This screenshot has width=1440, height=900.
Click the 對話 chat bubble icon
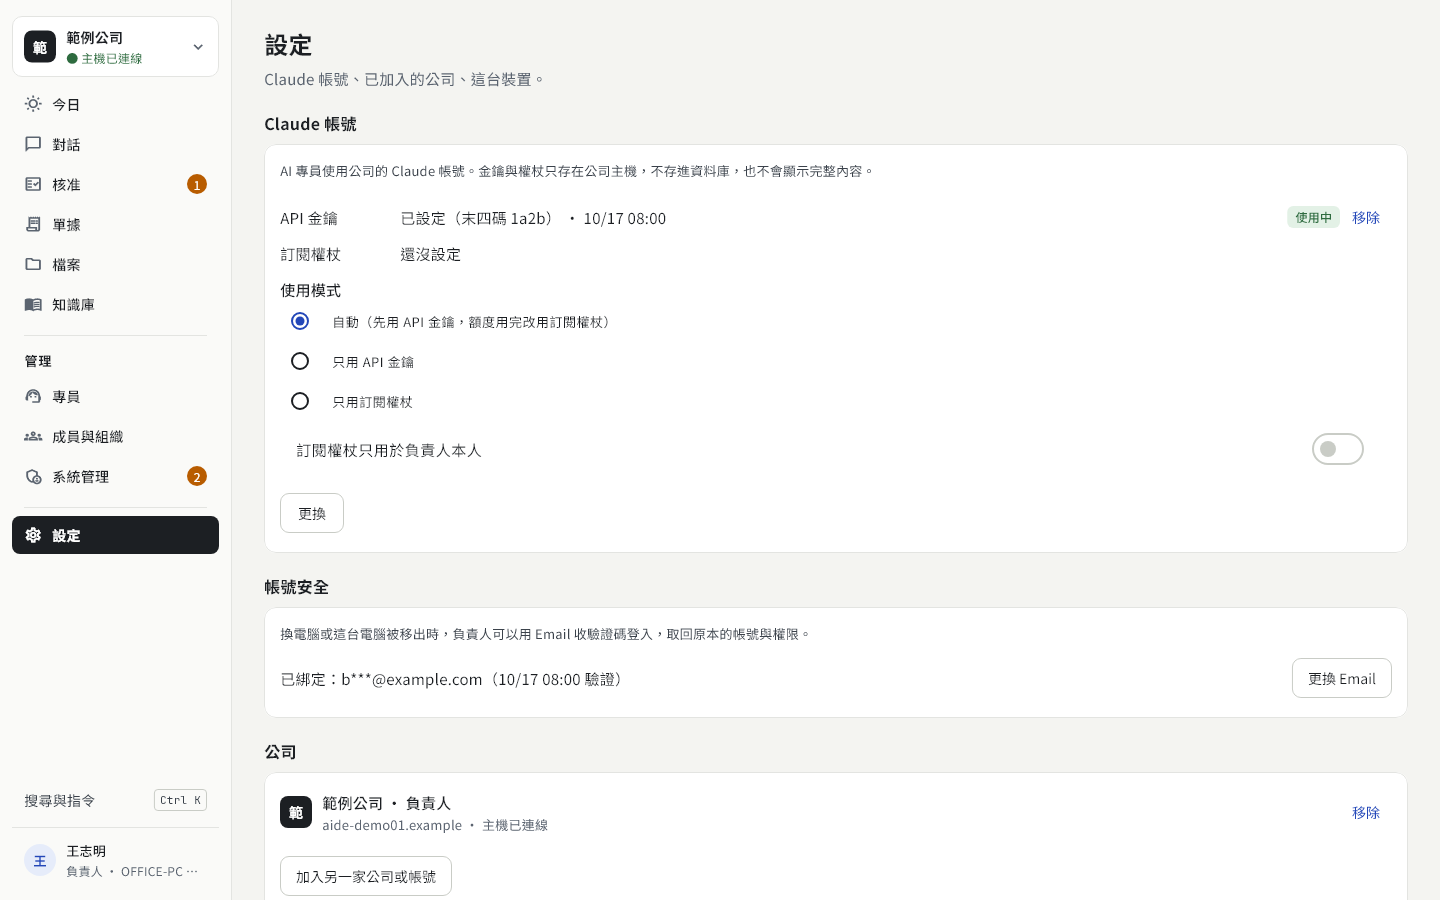[33, 144]
